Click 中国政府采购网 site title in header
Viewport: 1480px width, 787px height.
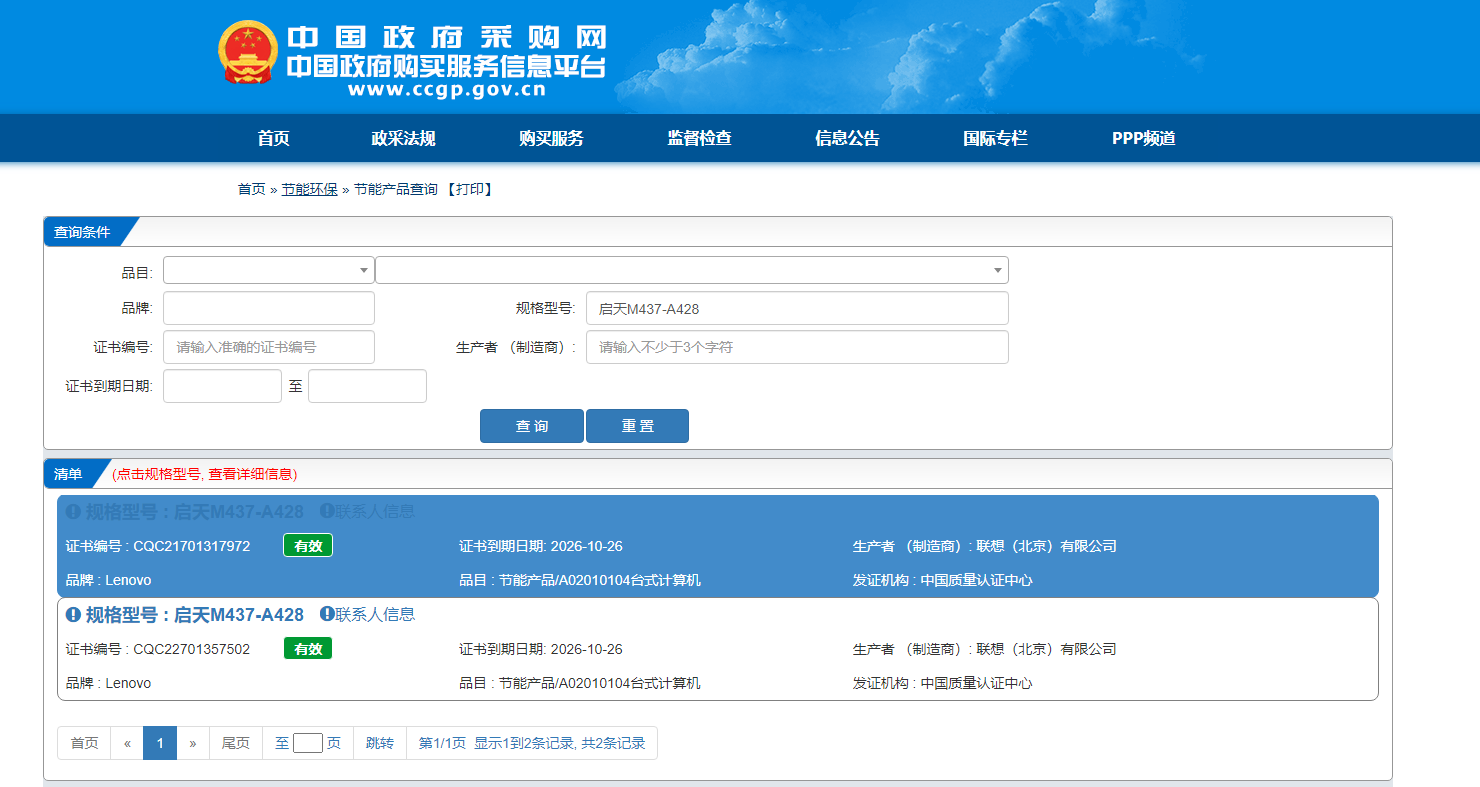pyautogui.click(x=447, y=38)
